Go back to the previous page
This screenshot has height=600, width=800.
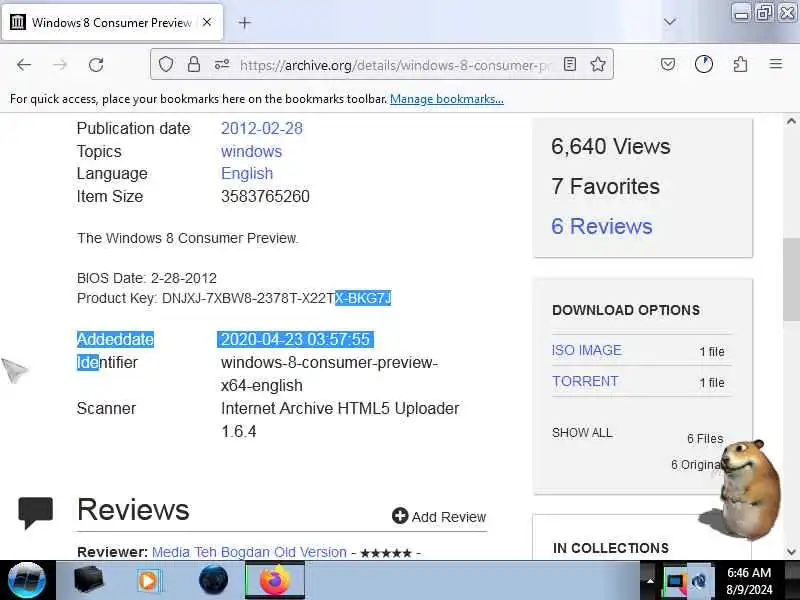coord(24,65)
